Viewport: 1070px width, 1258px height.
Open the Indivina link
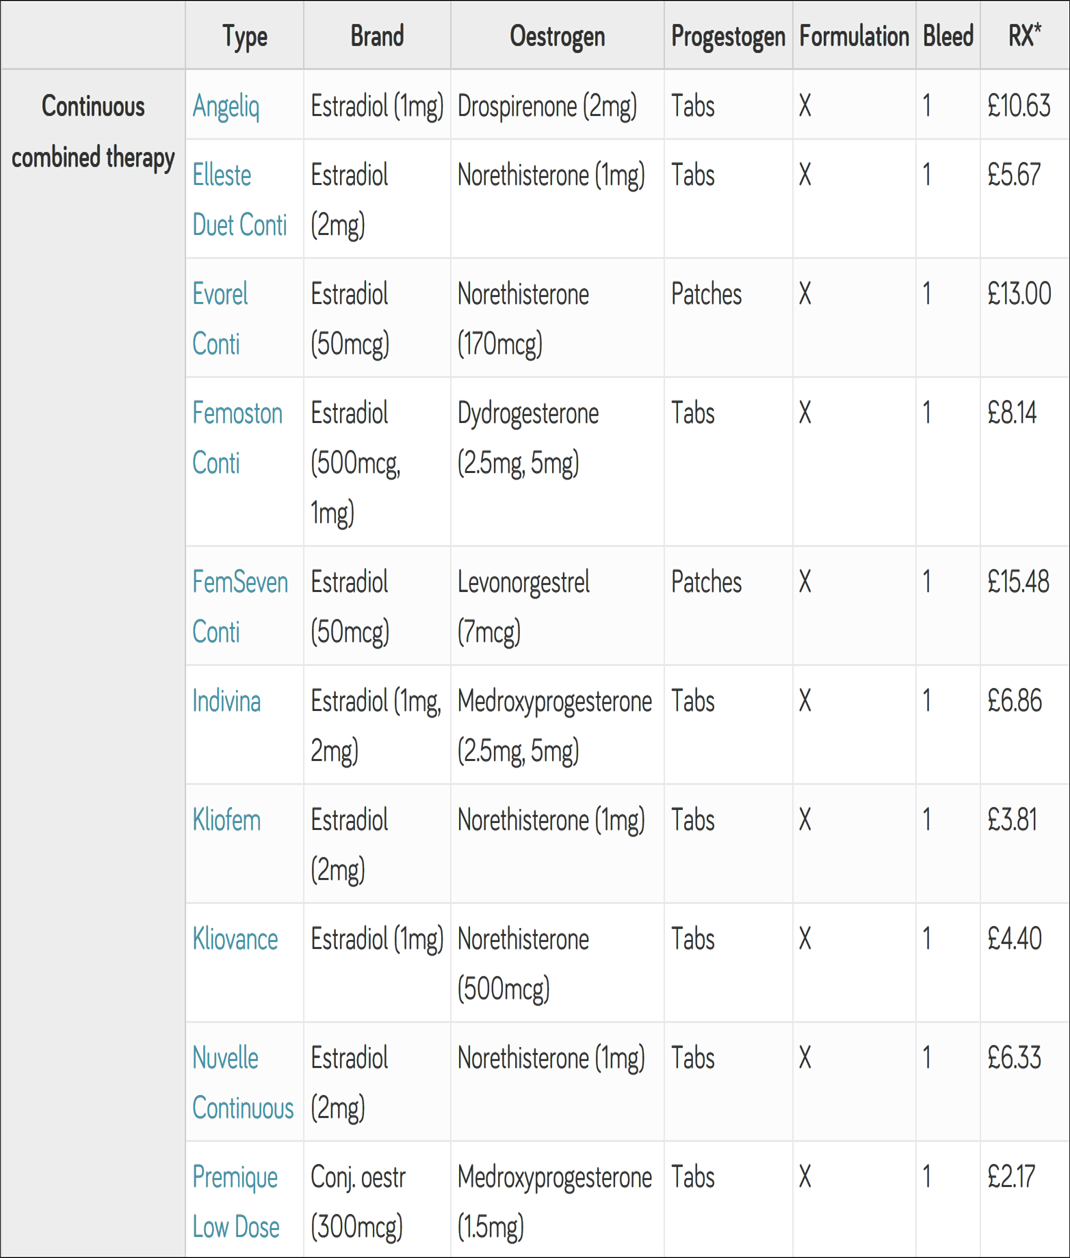(226, 701)
